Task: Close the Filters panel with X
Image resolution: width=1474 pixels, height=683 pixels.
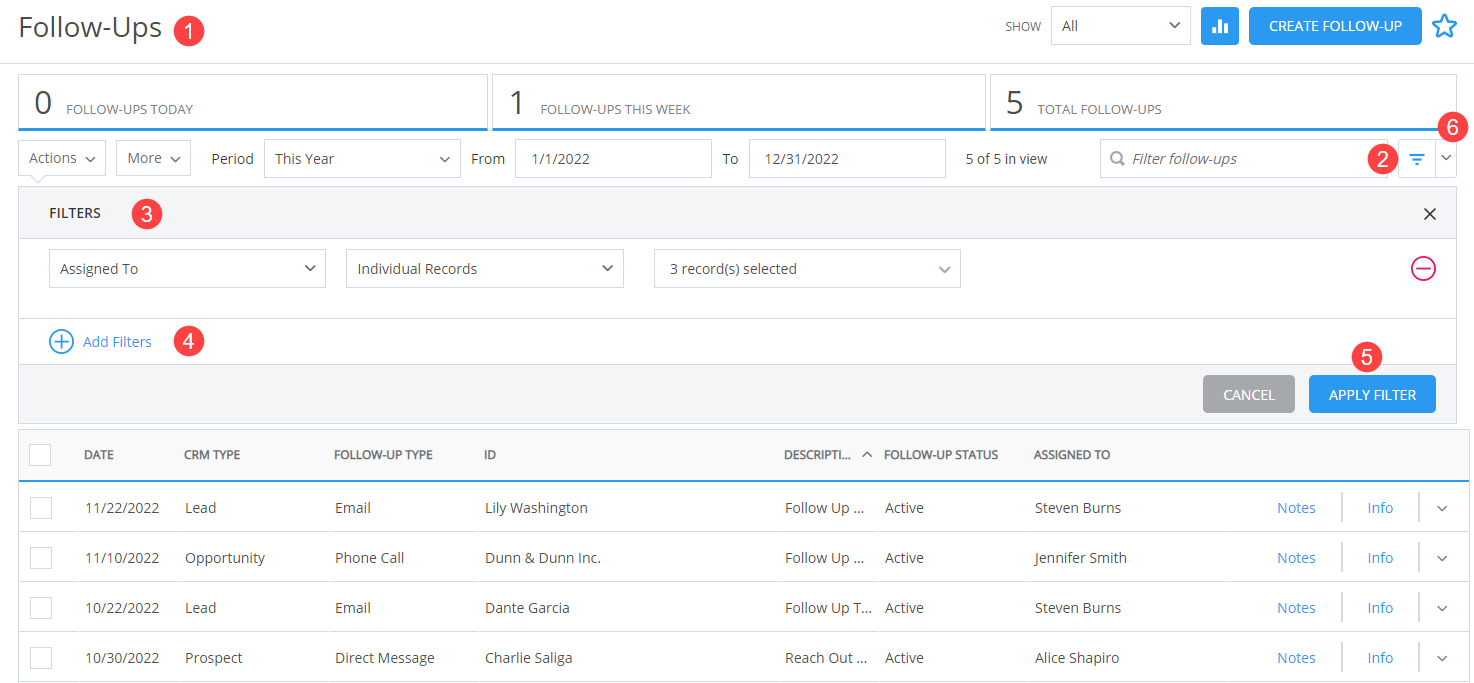Action: pyautogui.click(x=1429, y=213)
